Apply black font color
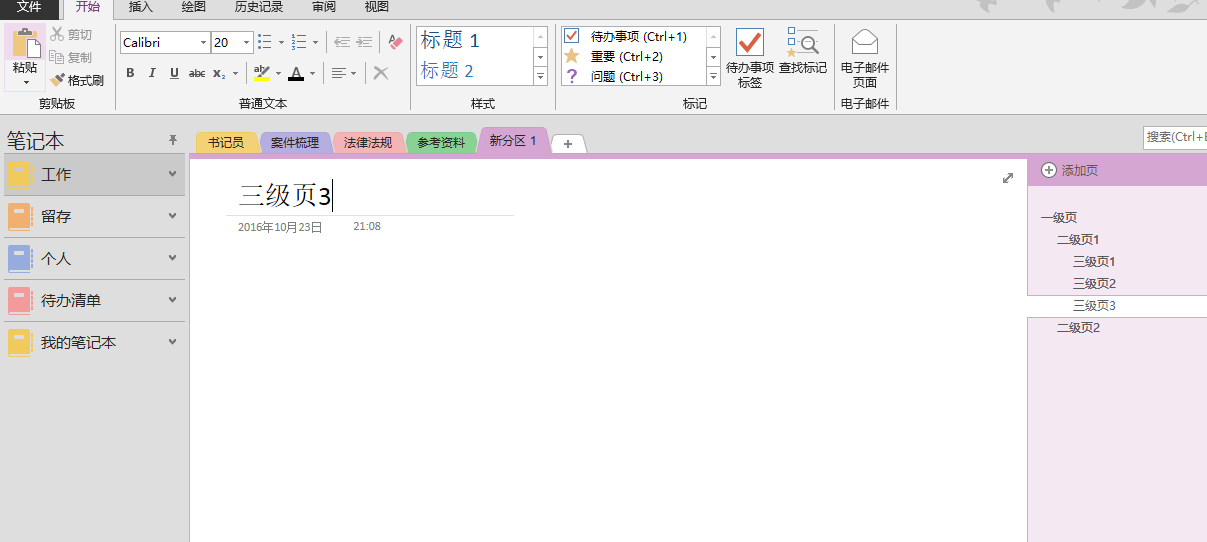 pyautogui.click(x=296, y=73)
